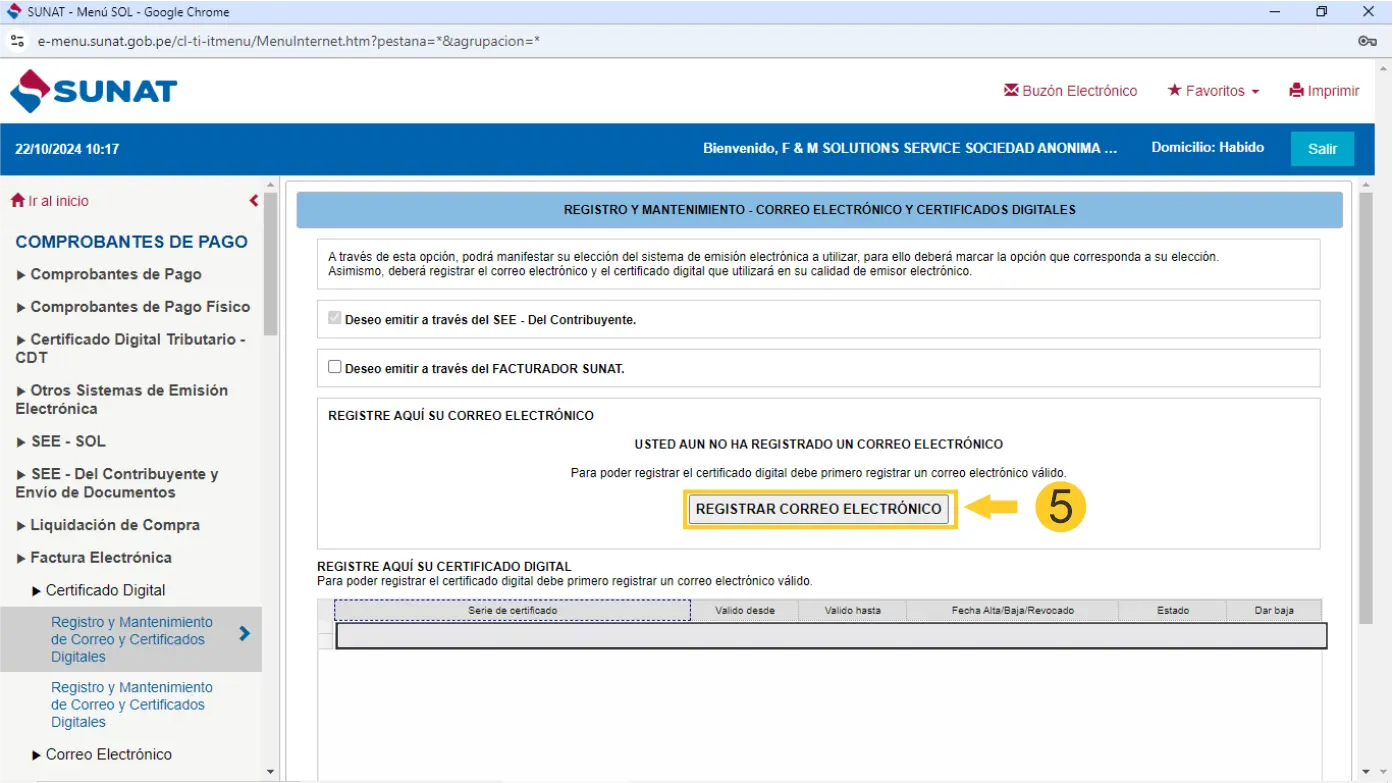1393x783 pixels.
Task: Click the main content vertical scrollbar
Action: pos(1366,400)
